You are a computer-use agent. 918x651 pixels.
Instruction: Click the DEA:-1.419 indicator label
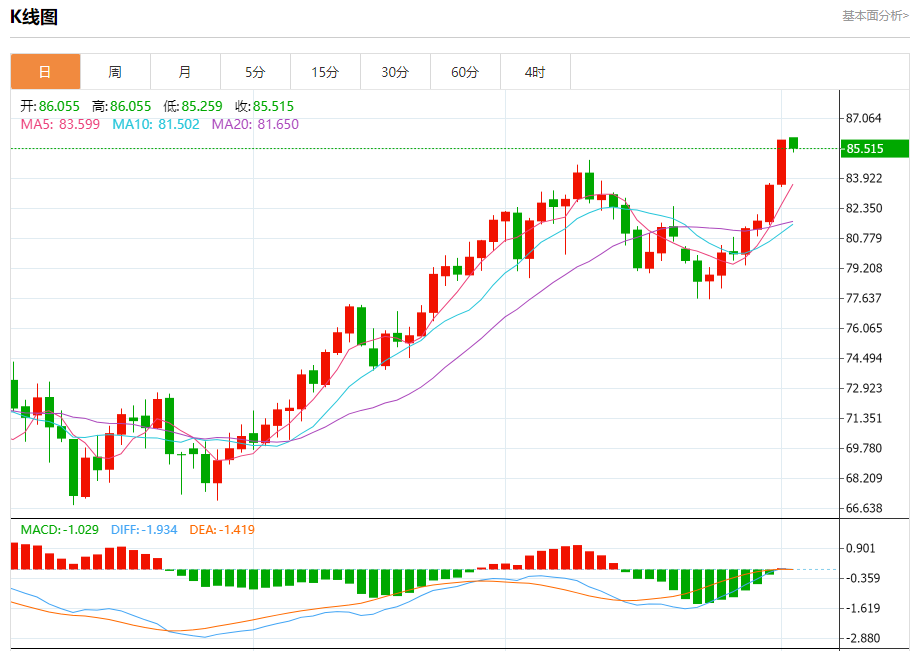pos(222,530)
